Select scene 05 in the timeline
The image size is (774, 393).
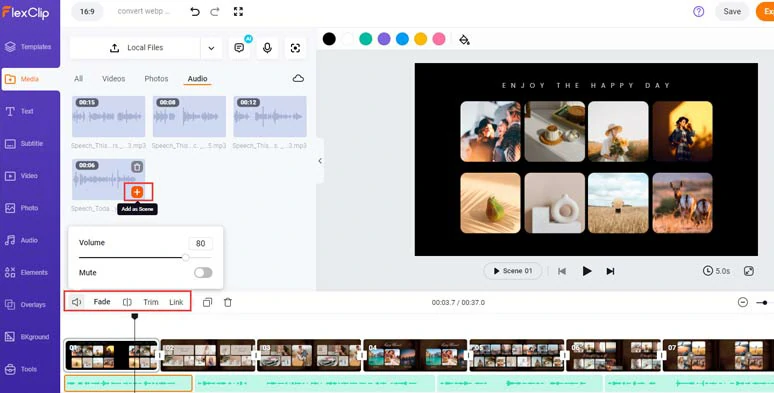(516, 355)
